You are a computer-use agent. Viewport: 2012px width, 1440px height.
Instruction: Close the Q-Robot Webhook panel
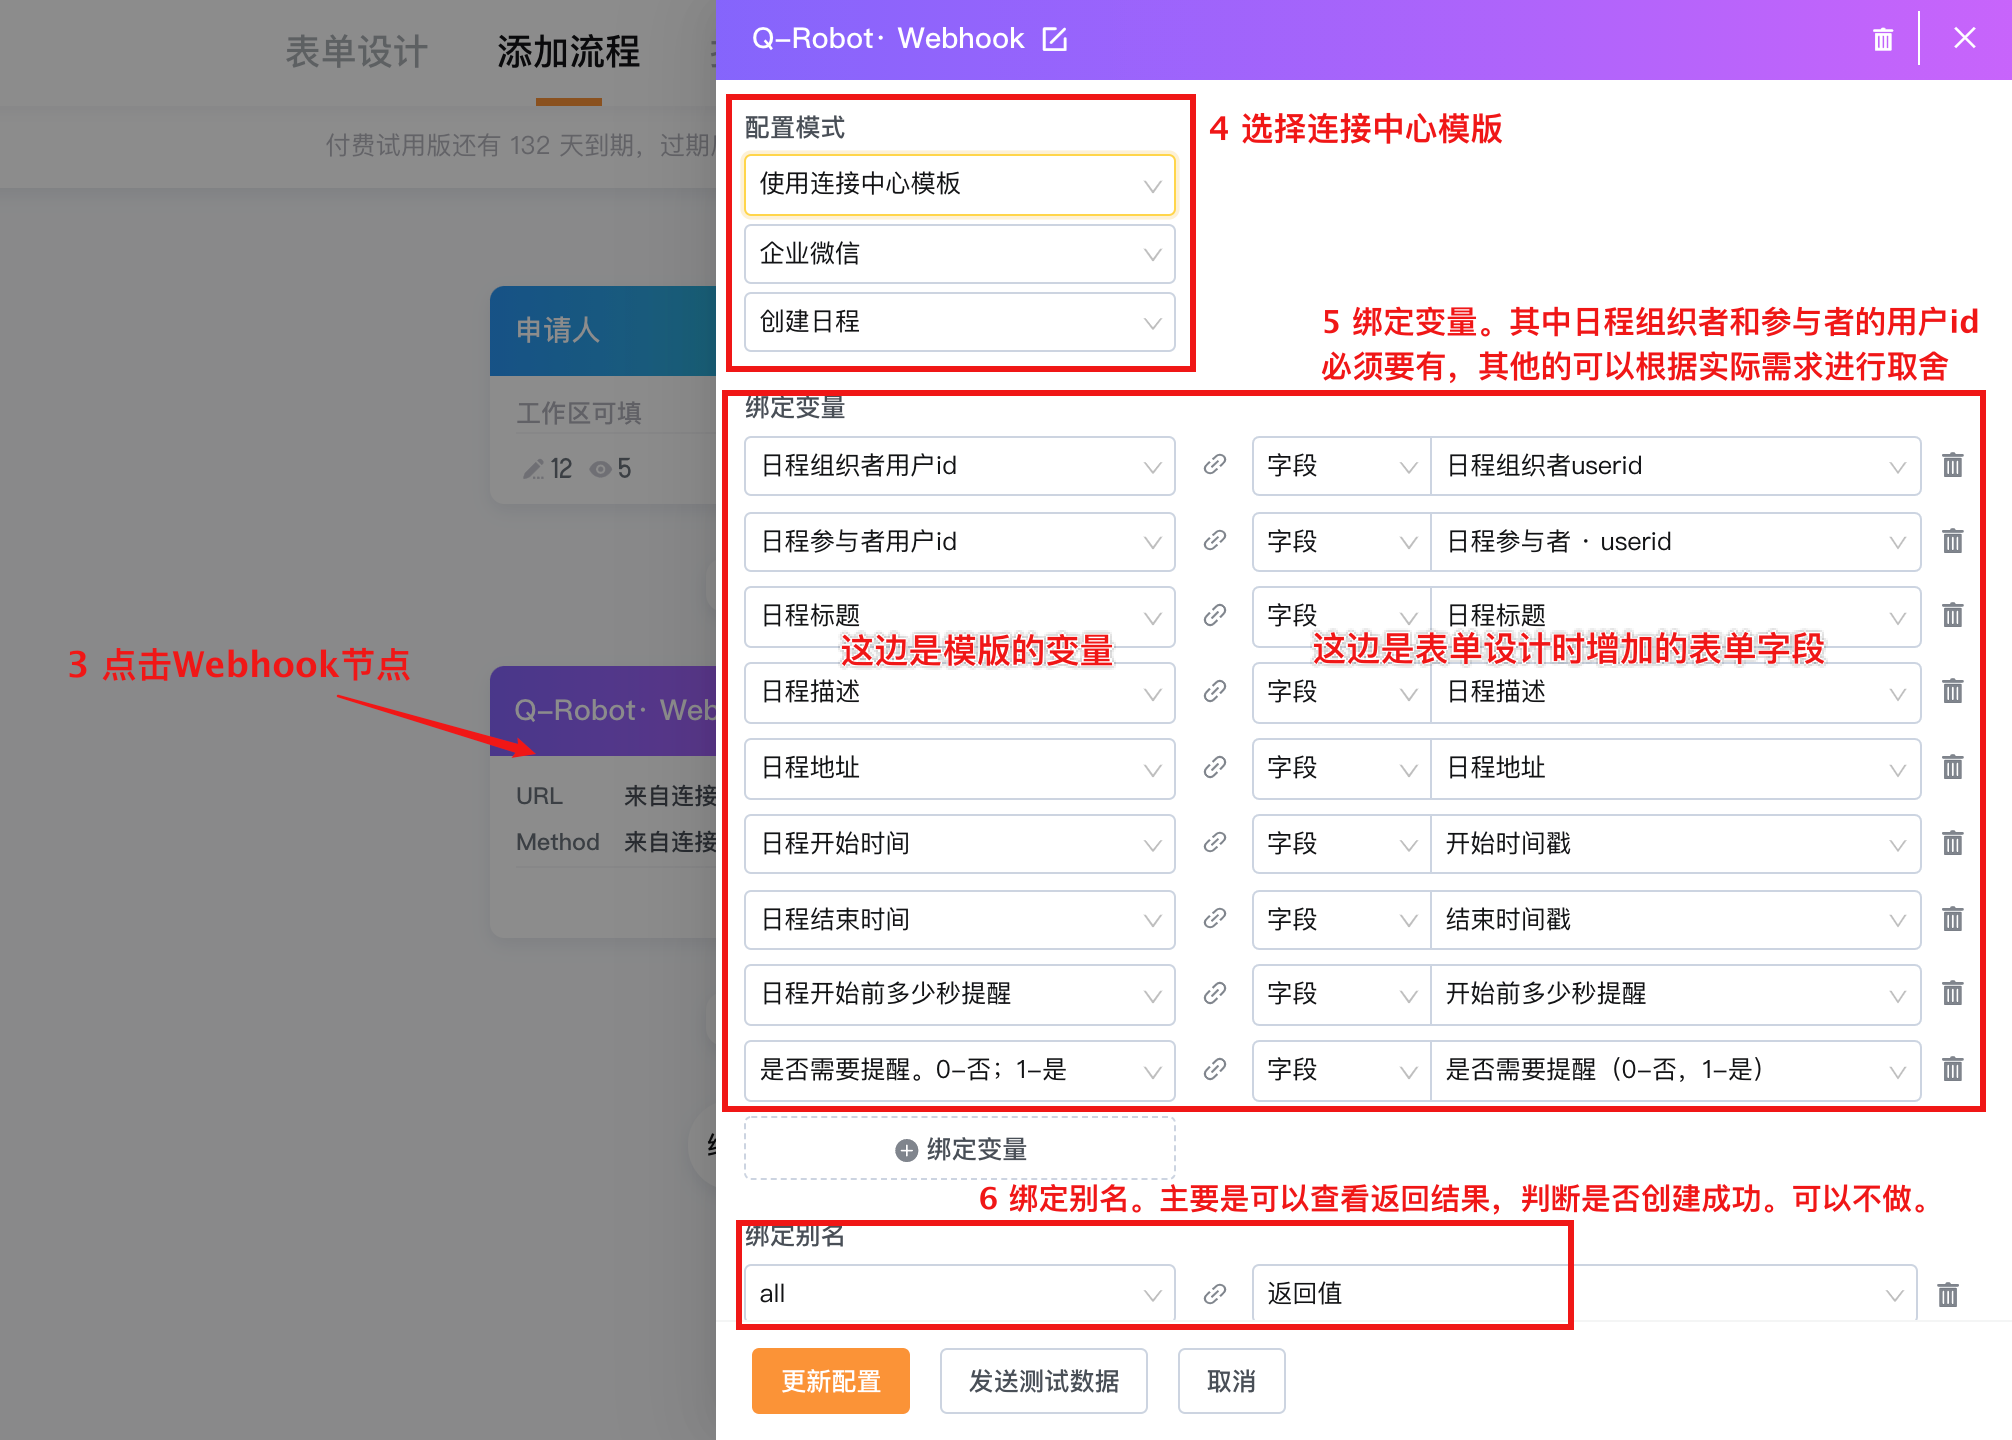tap(1964, 38)
